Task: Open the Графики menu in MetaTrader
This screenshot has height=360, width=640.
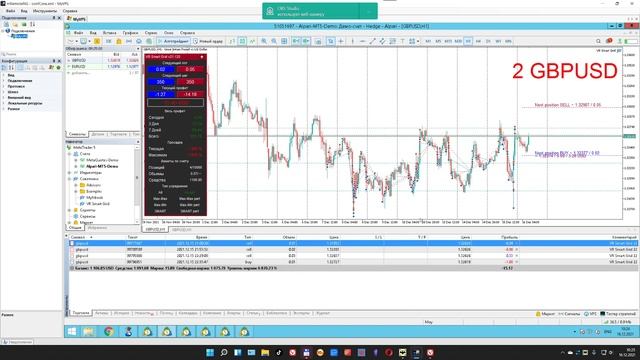Action: (131, 33)
